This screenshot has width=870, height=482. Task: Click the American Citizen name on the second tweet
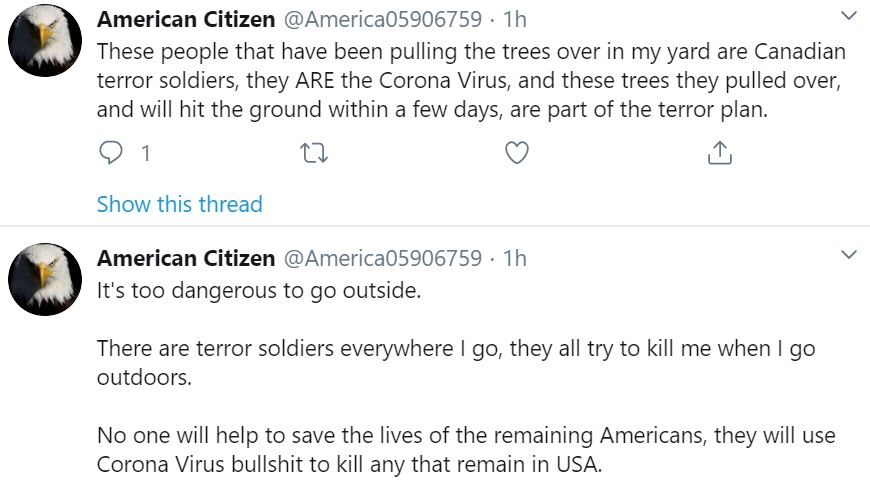click(x=185, y=259)
